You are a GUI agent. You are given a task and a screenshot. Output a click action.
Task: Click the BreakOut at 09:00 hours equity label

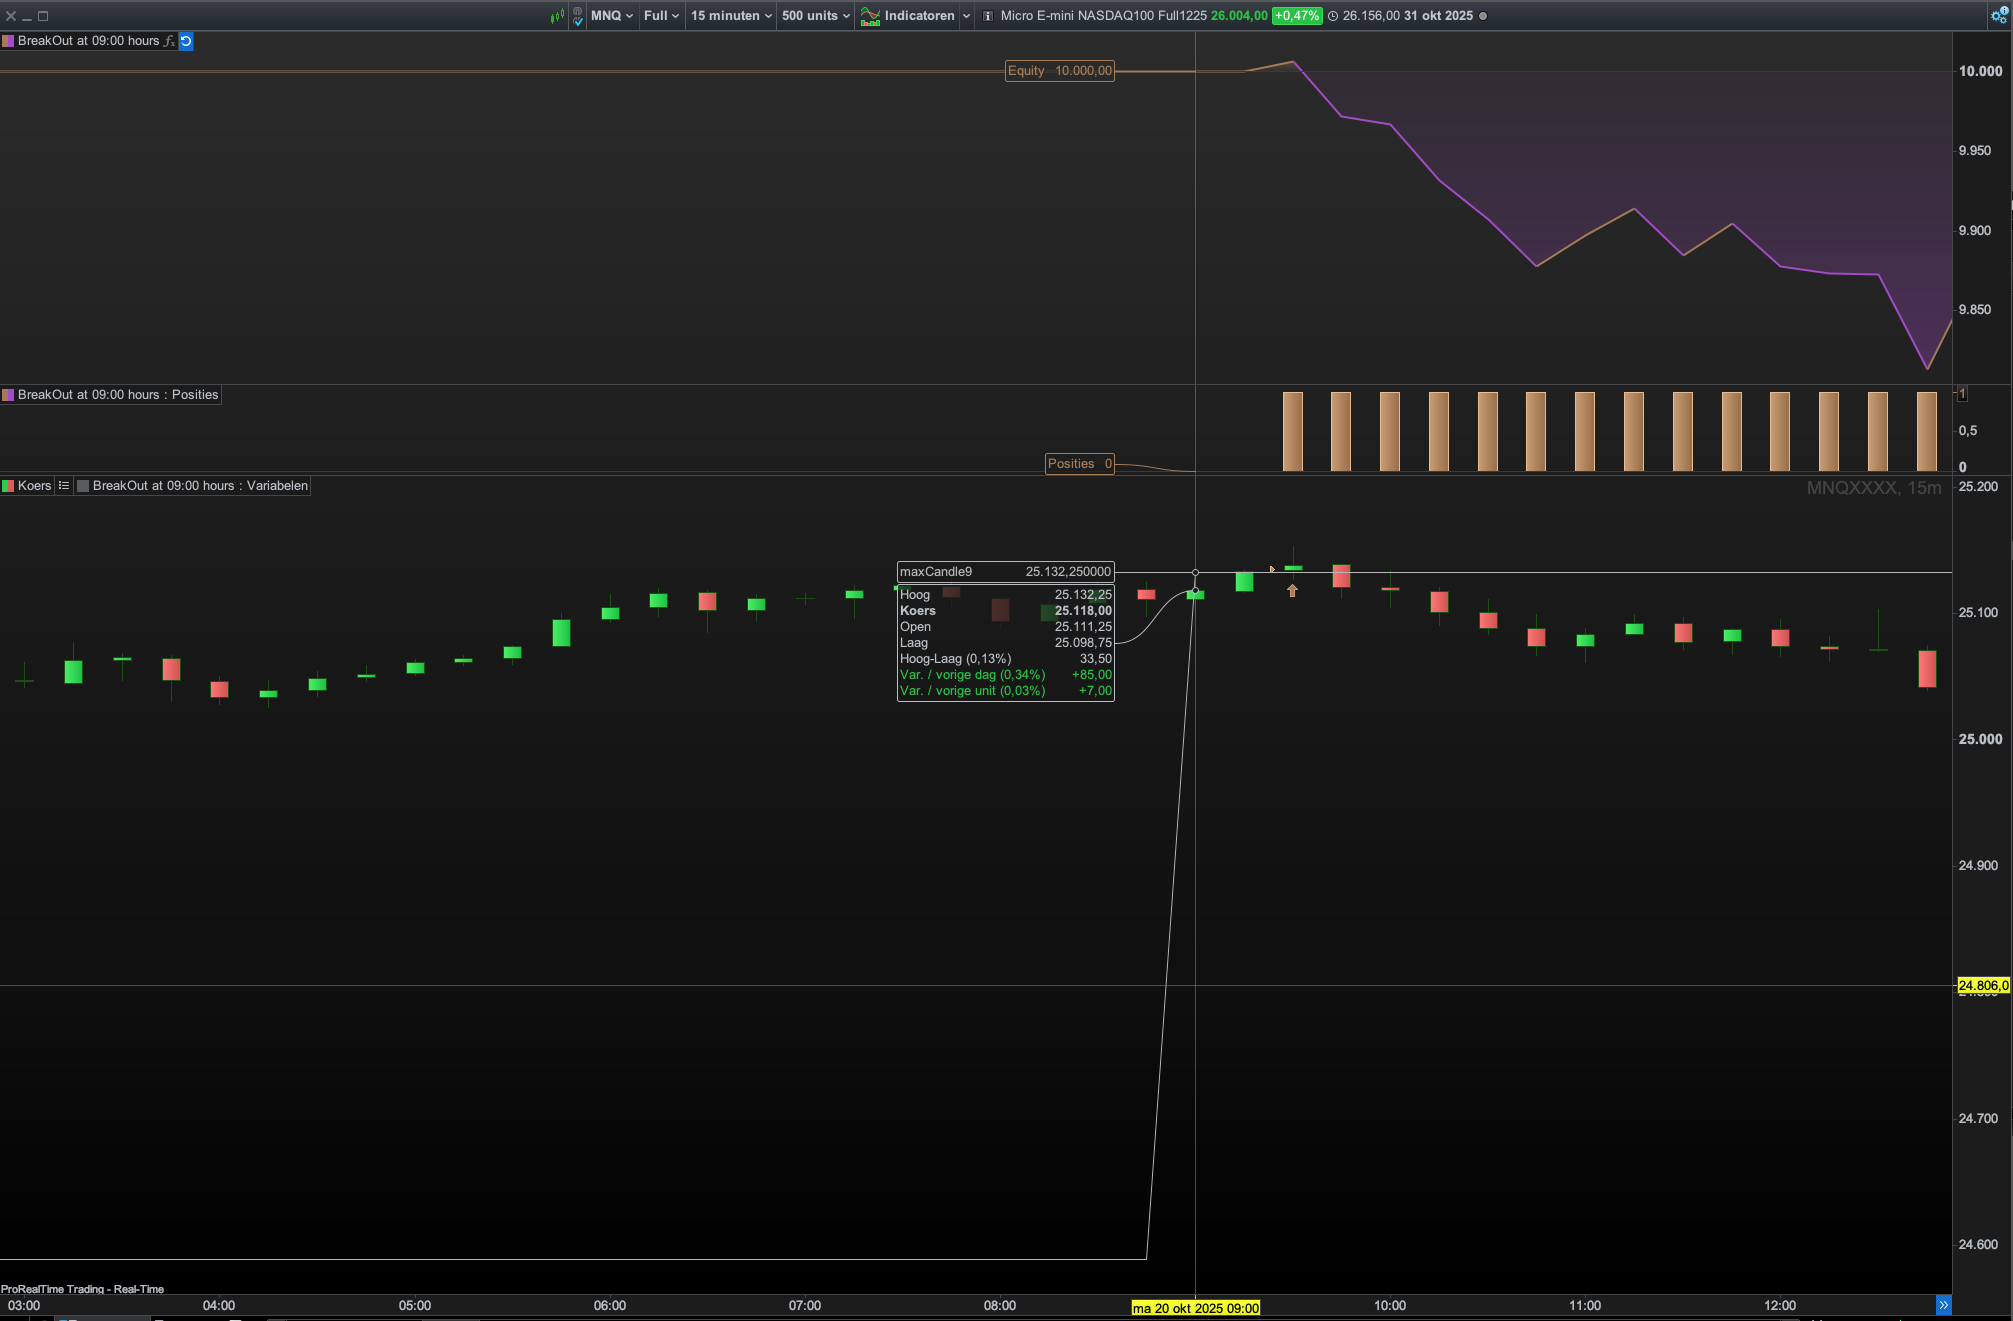pyautogui.click(x=88, y=41)
